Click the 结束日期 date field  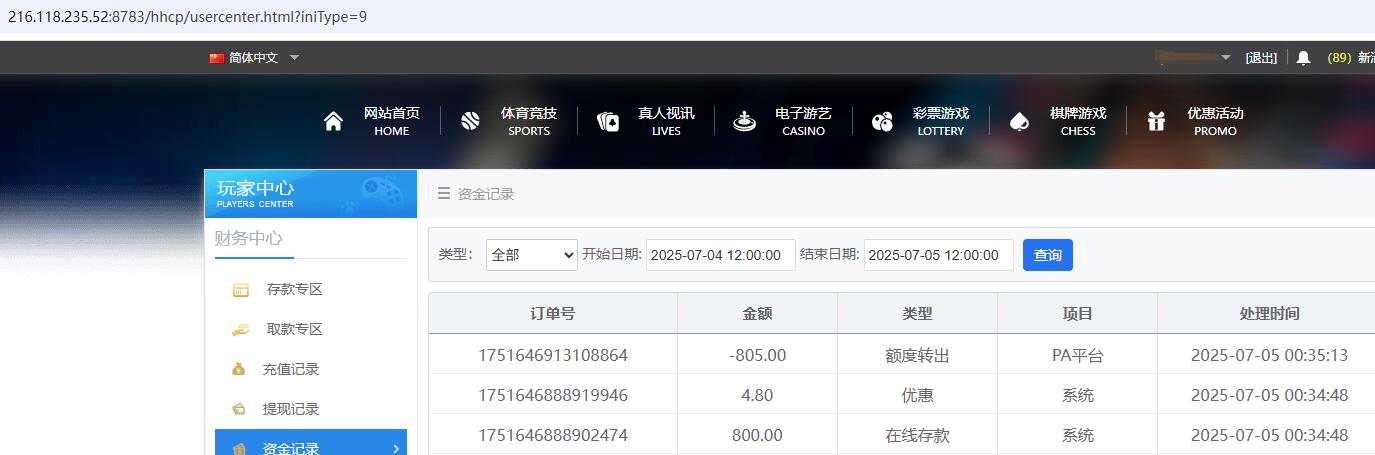click(939, 255)
